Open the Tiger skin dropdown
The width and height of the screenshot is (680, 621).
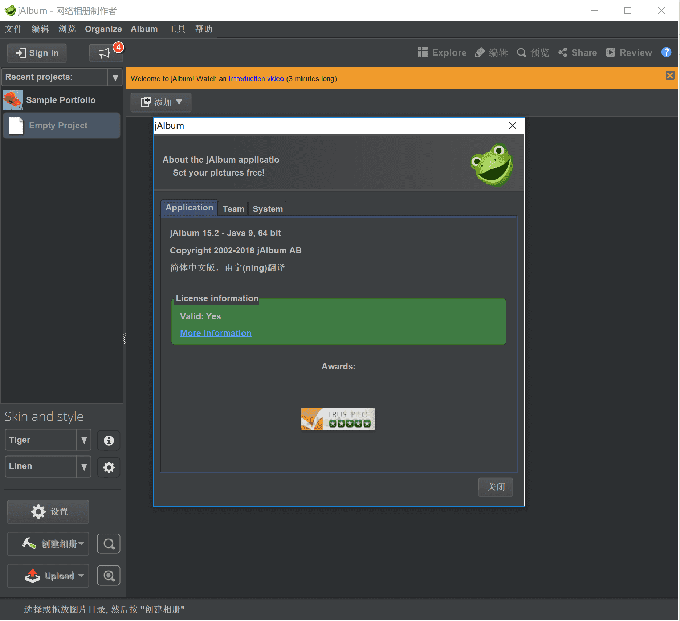pyautogui.click(x=84, y=440)
